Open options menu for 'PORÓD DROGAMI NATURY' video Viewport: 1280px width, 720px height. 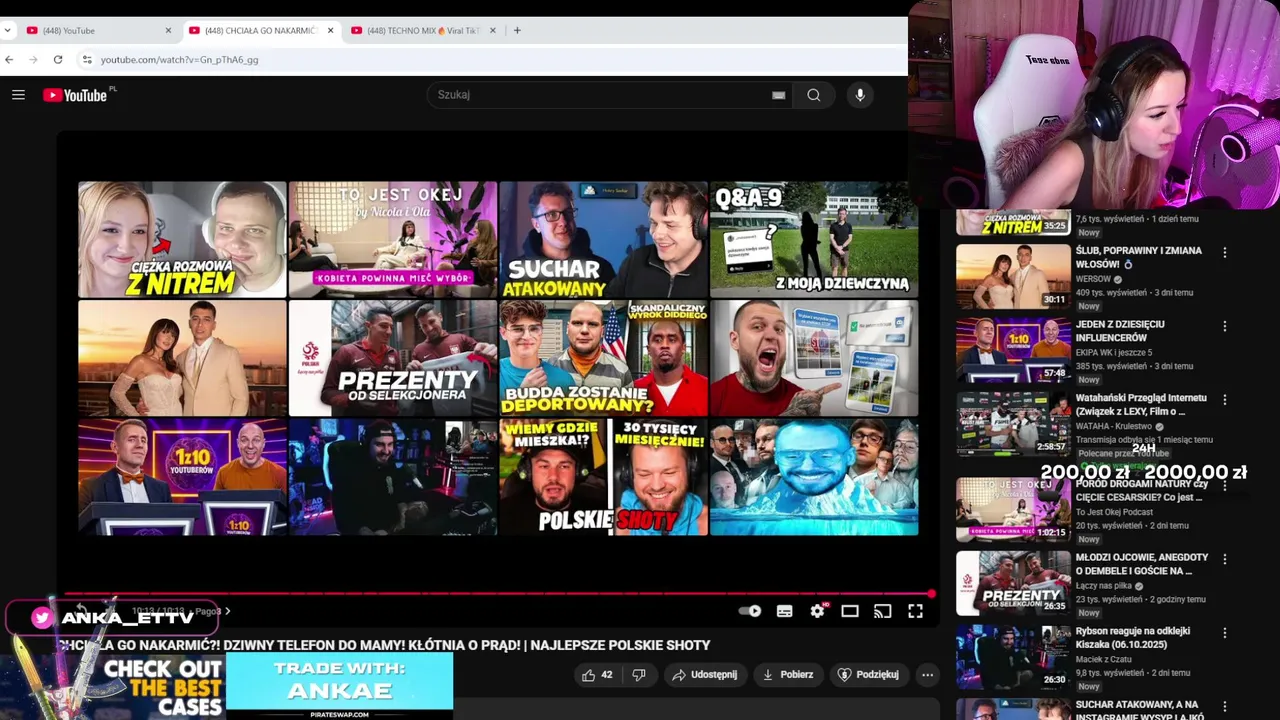(1225, 486)
